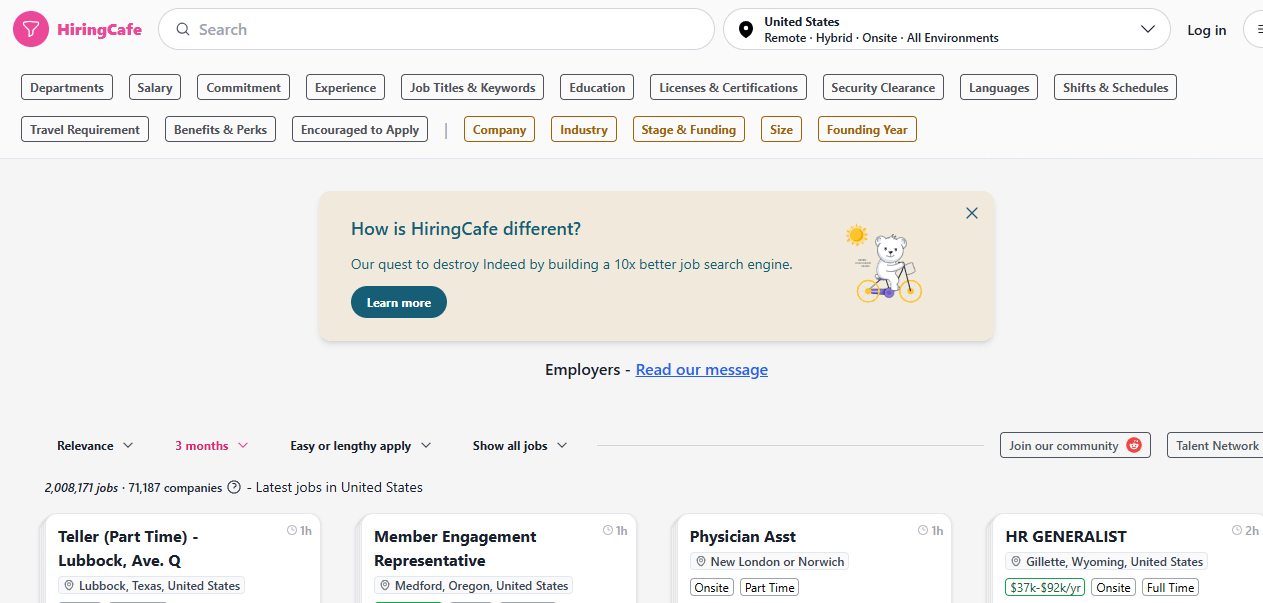
Task: Click the search magnifier icon
Action: (183, 30)
